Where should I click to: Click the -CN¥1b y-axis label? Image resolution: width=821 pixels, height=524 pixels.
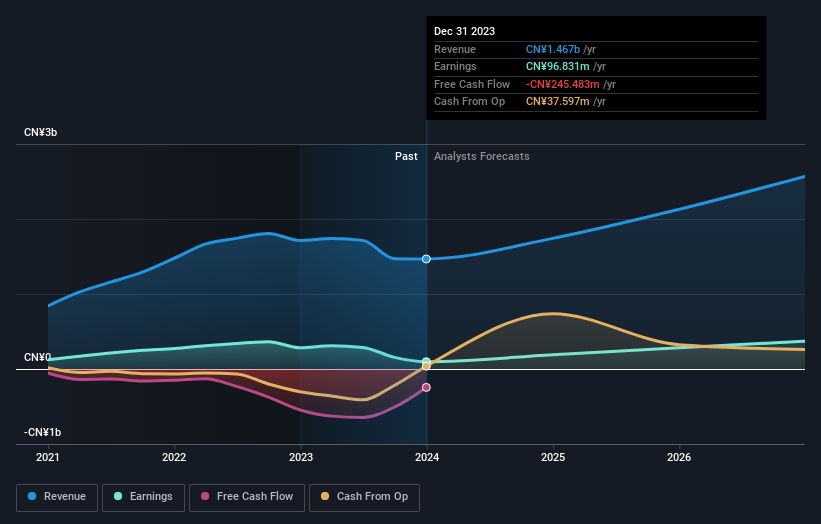click(x=42, y=432)
